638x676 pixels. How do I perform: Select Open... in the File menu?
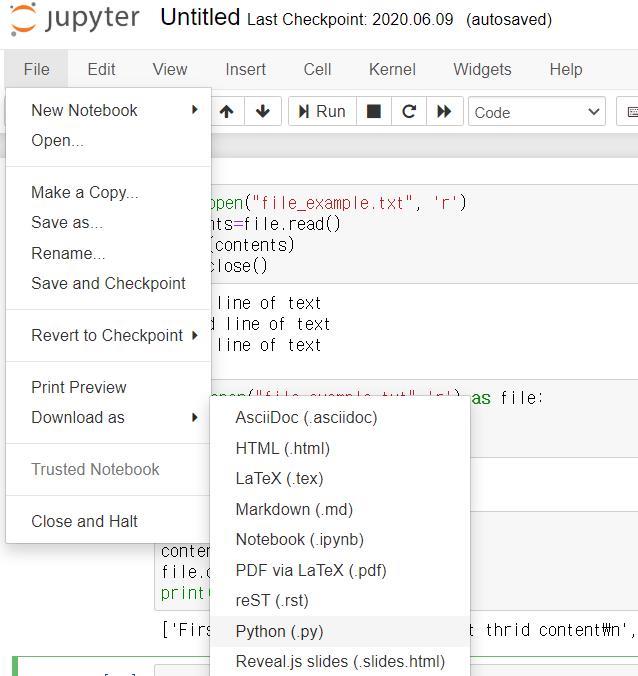pyautogui.click(x=108, y=141)
